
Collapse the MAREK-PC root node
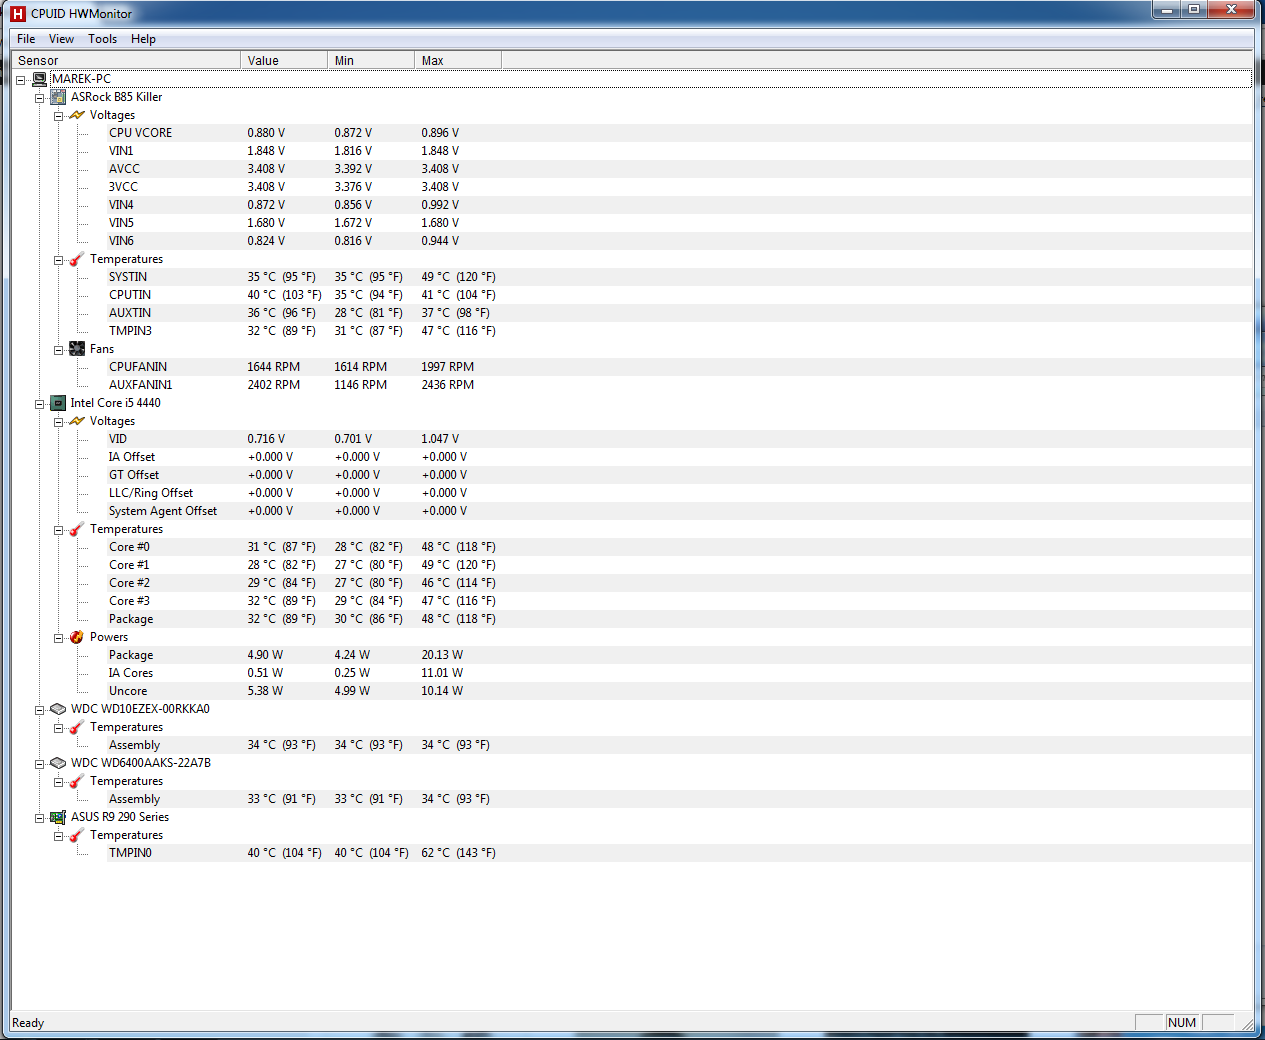coord(20,80)
